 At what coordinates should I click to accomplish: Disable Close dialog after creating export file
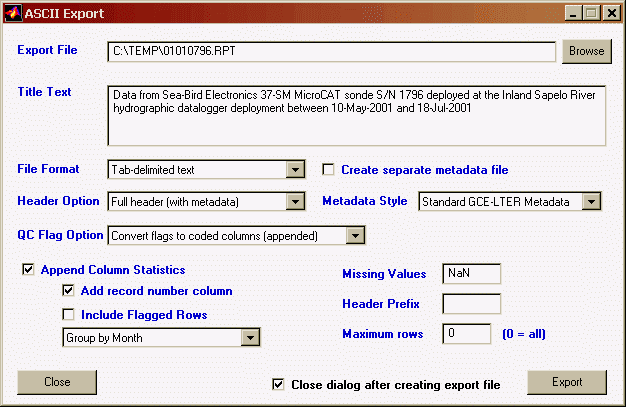pyautogui.click(x=278, y=384)
